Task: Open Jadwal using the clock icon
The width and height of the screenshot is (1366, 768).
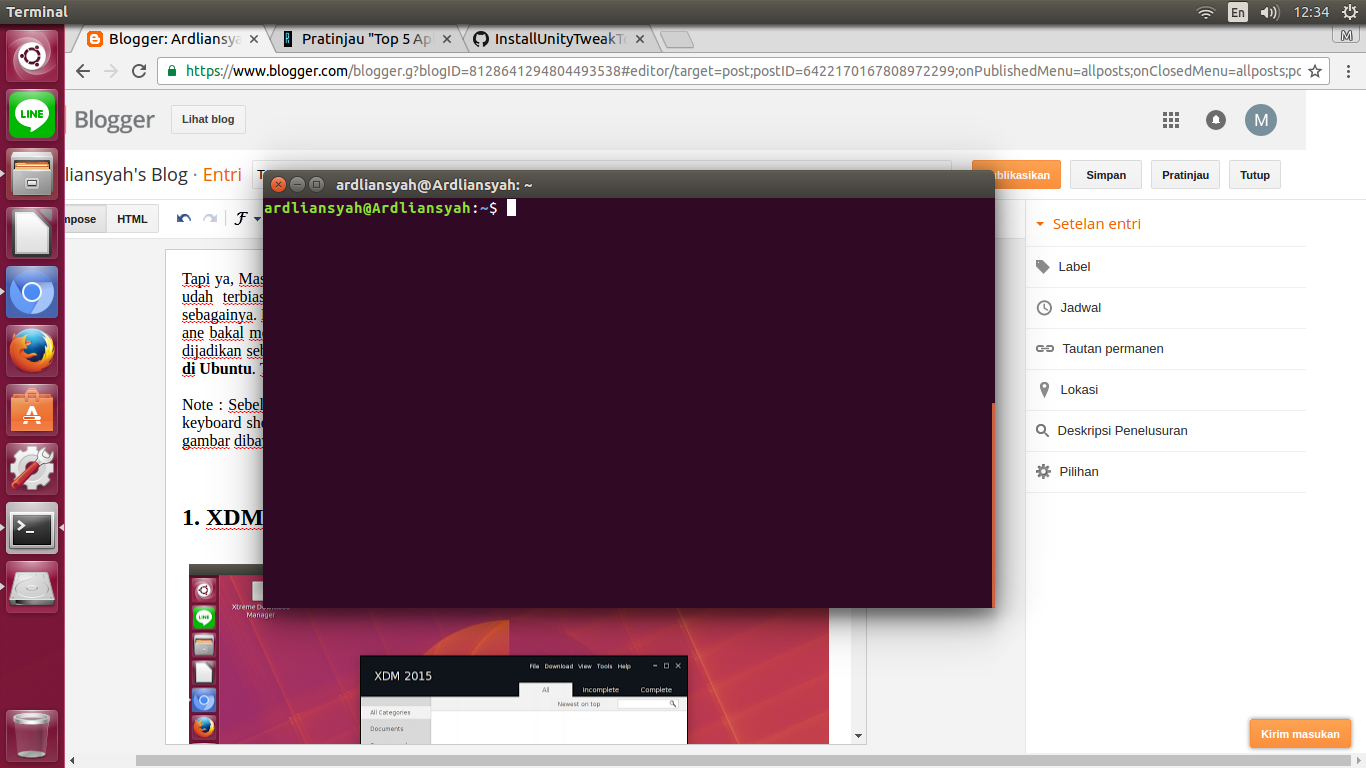Action: [x=1043, y=307]
